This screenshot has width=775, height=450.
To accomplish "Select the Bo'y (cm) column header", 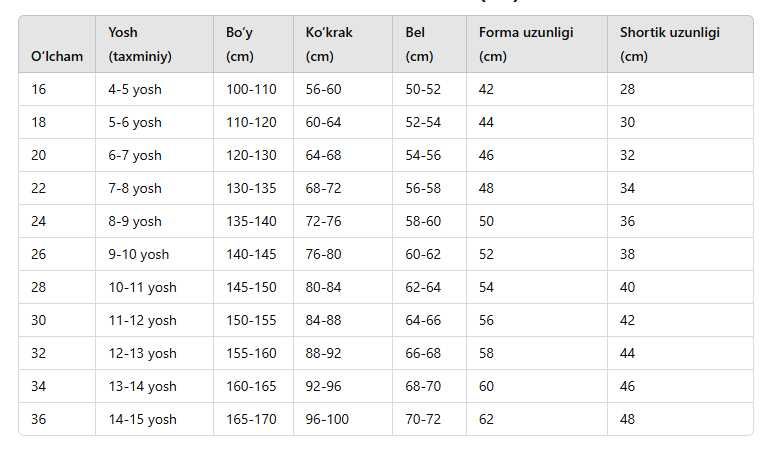I will pos(240,44).
